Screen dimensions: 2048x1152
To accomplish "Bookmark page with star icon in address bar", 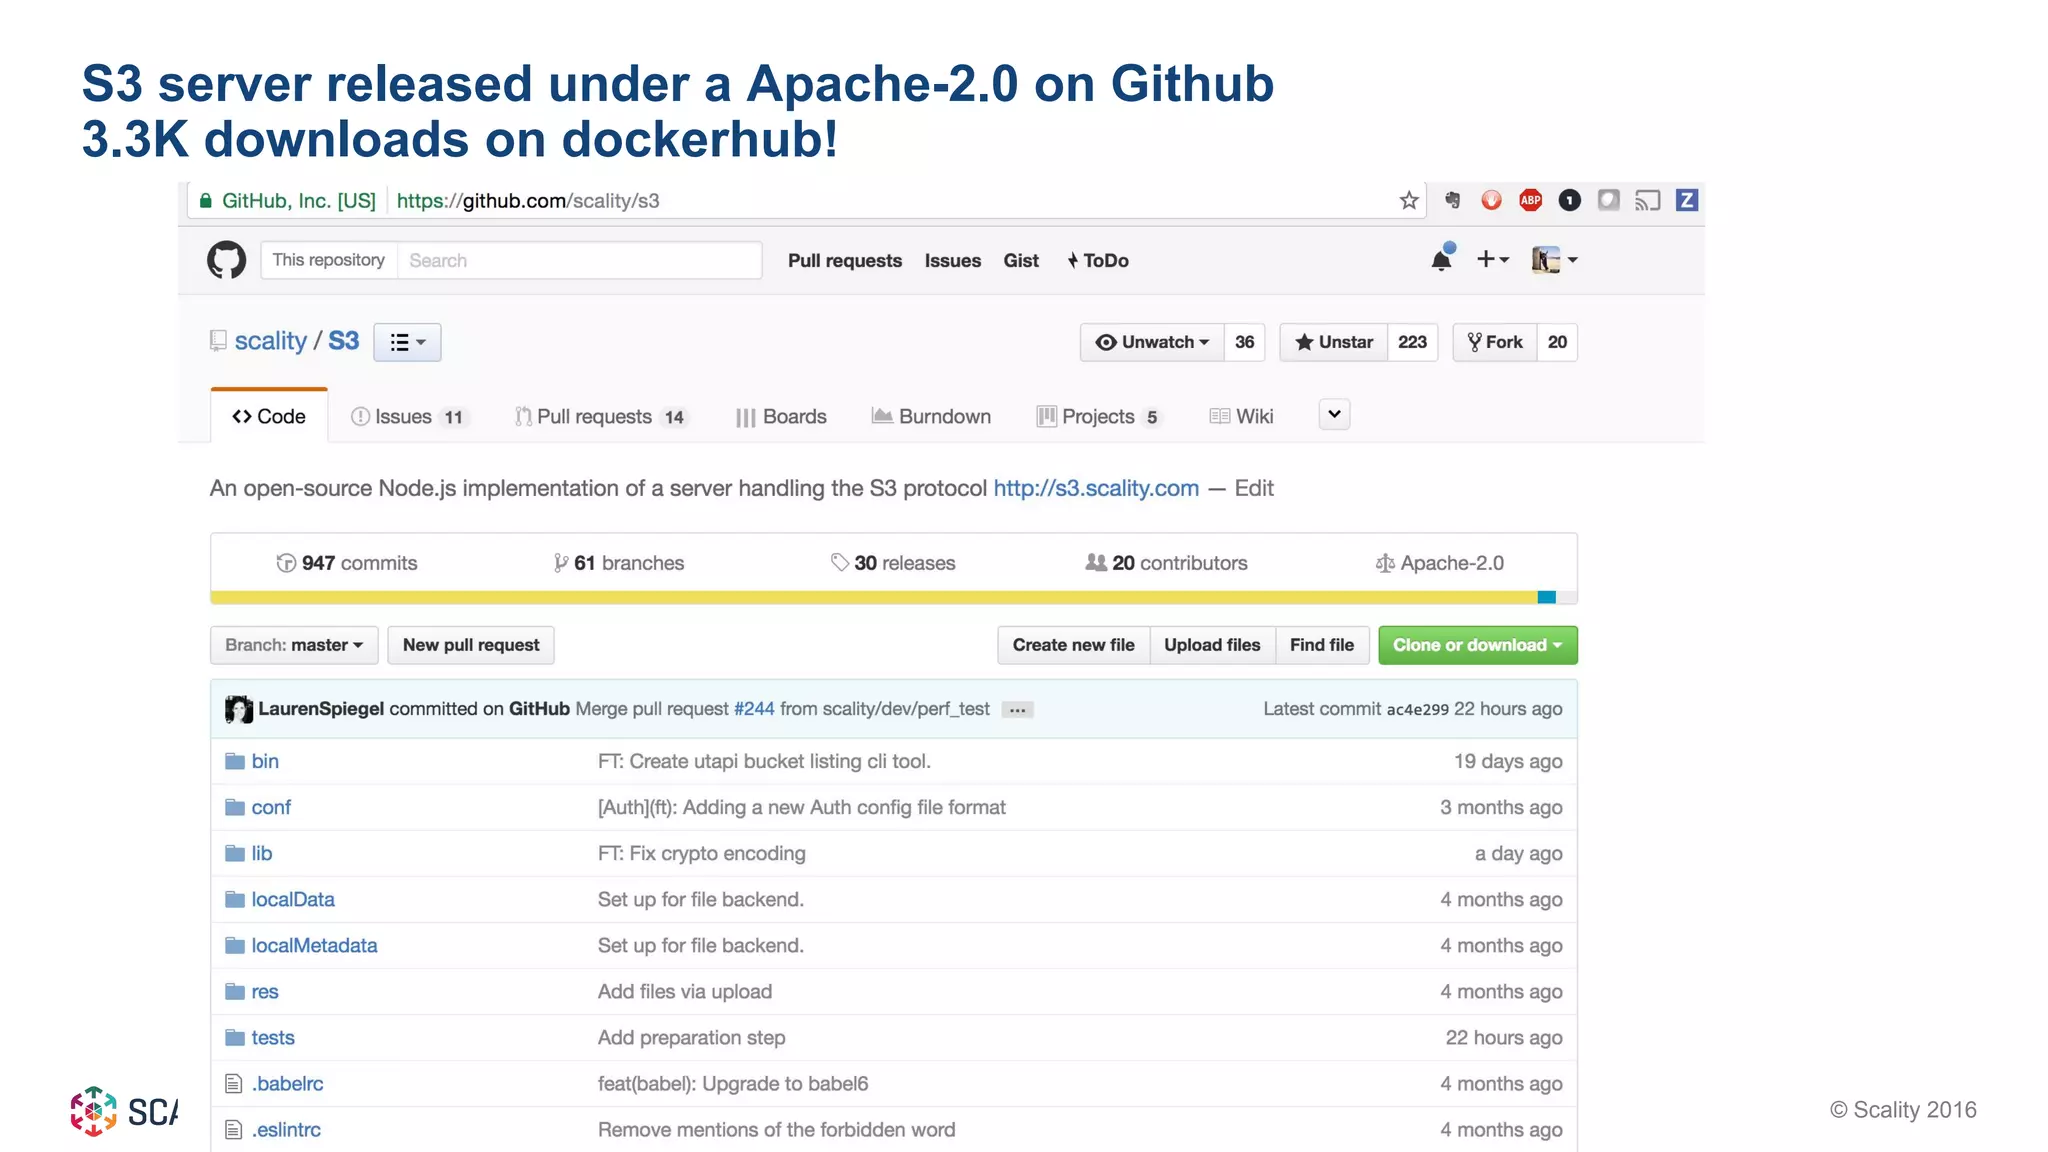I will pyautogui.click(x=1409, y=200).
